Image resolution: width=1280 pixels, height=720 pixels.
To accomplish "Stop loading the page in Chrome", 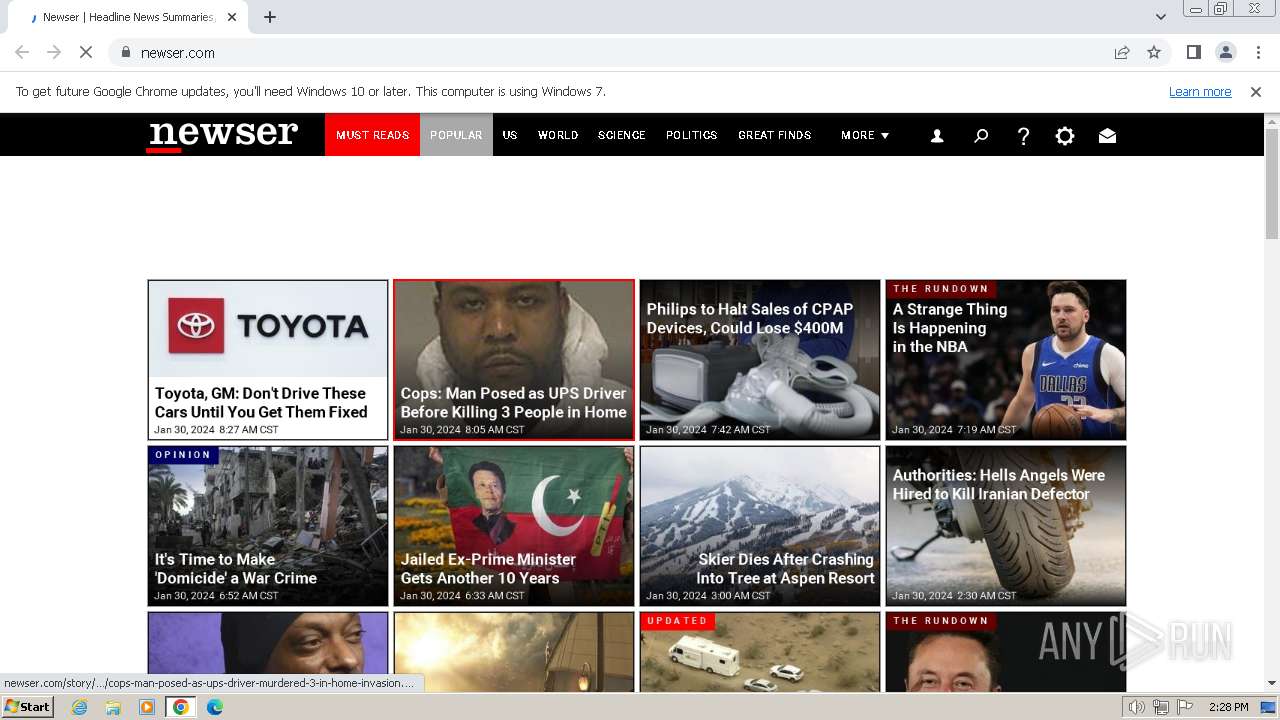I will click(86, 52).
